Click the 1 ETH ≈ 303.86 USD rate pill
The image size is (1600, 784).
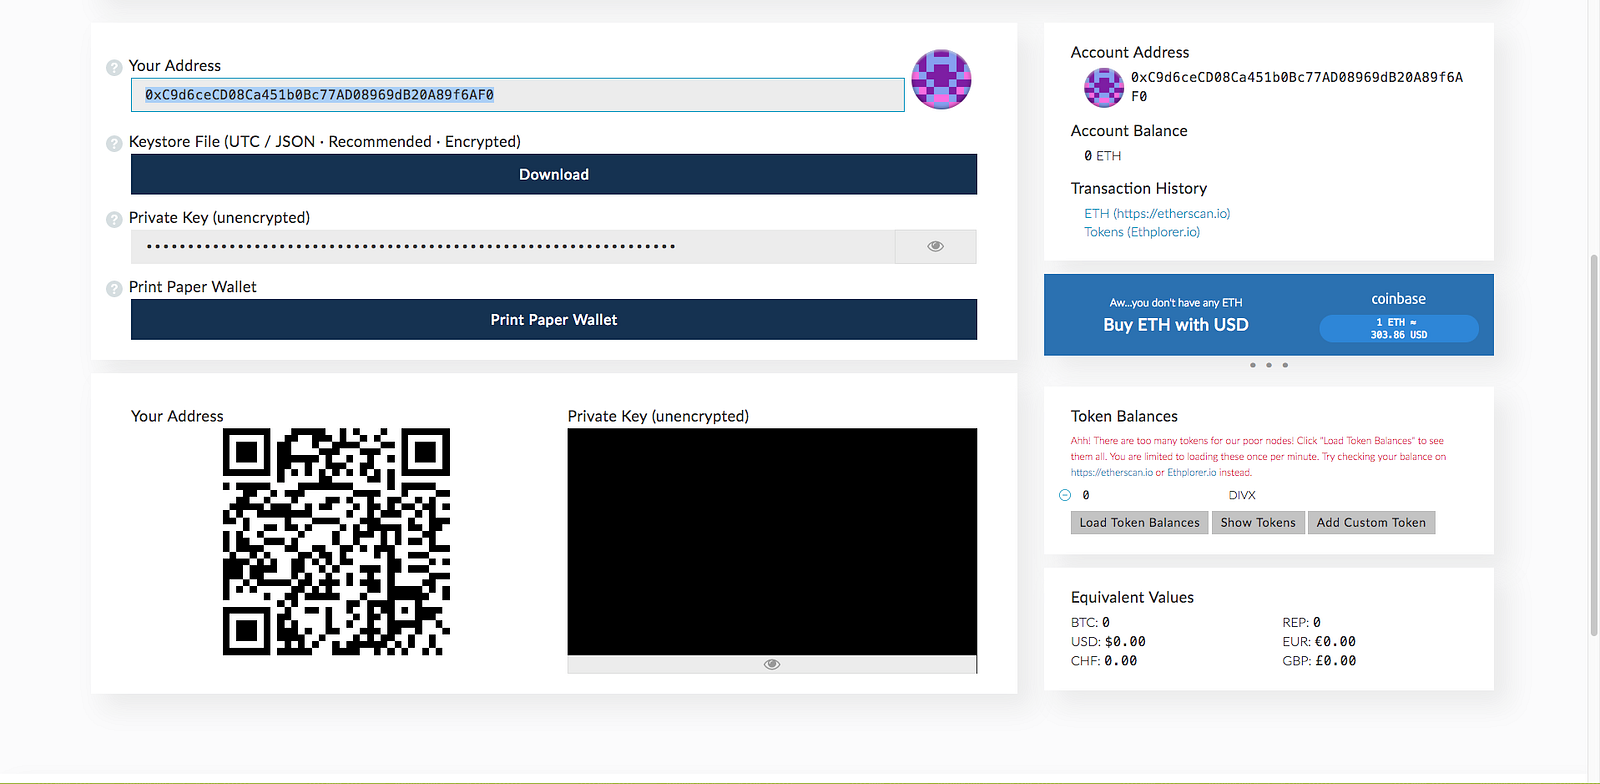coord(1399,329)
